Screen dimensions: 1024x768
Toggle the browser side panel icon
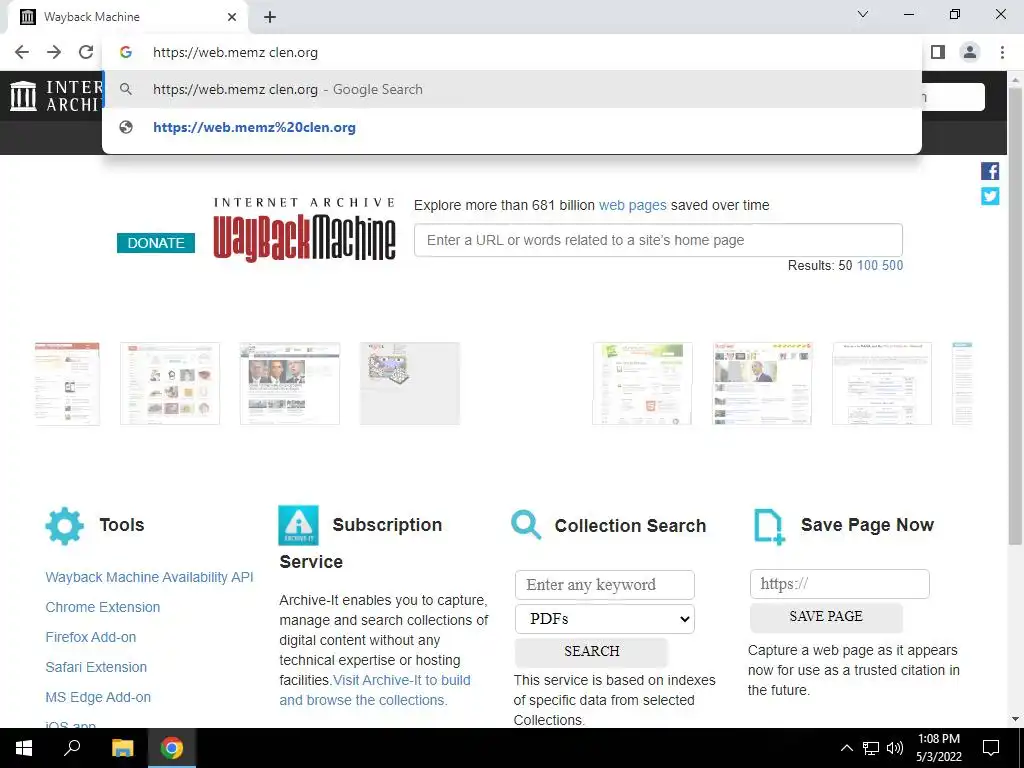coord(938,52)
